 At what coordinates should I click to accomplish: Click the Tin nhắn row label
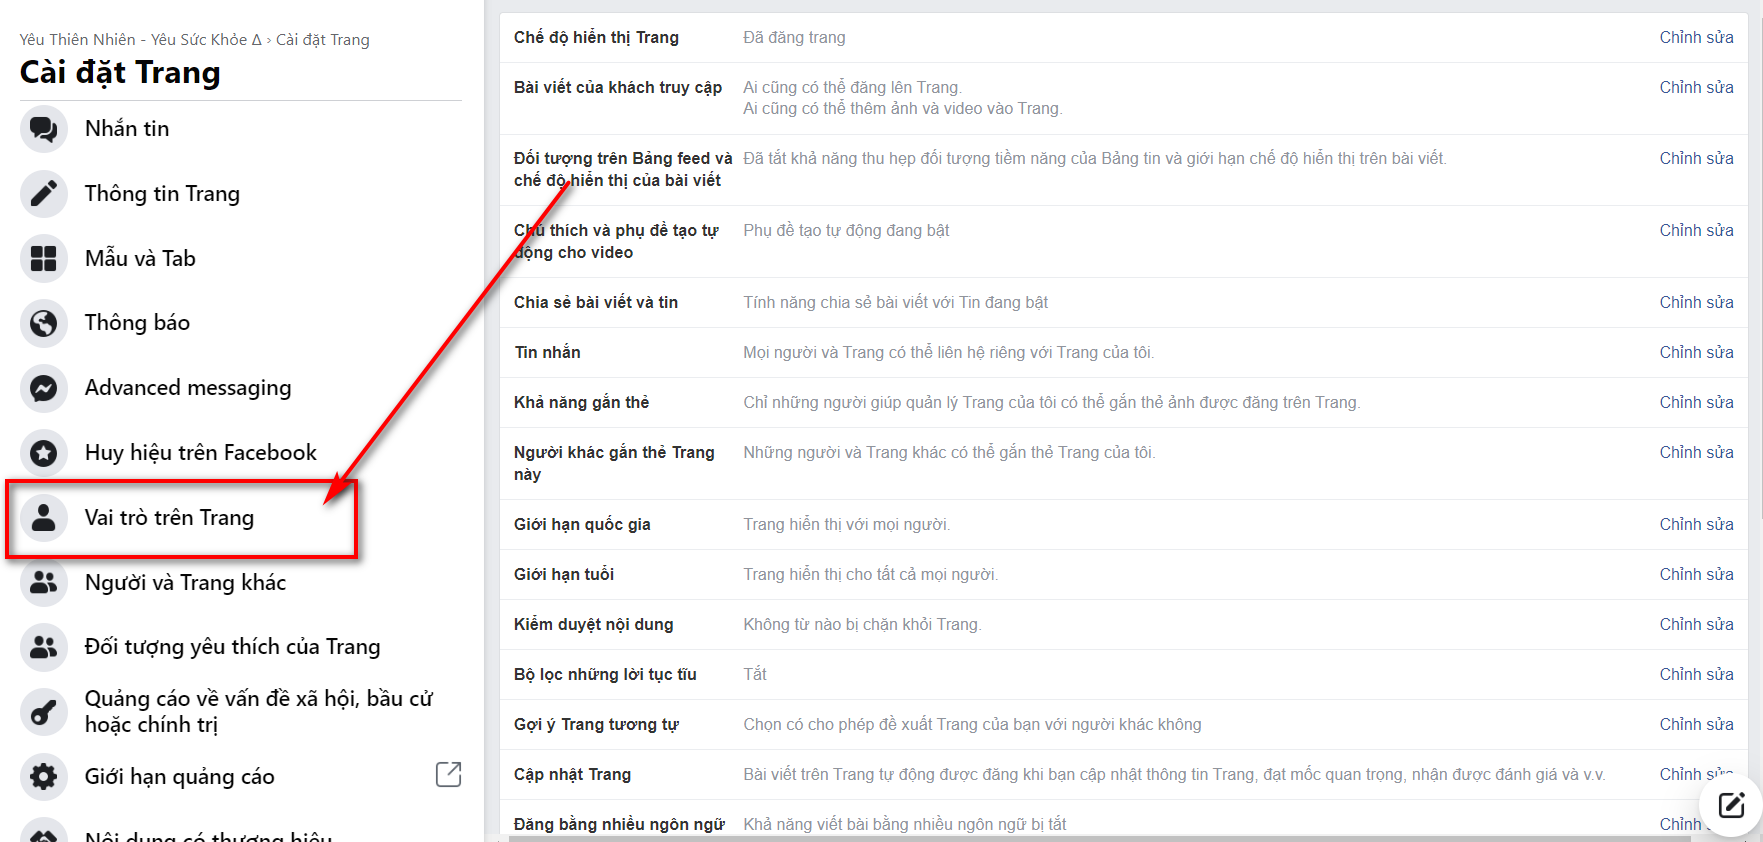(x=547, y=353)
